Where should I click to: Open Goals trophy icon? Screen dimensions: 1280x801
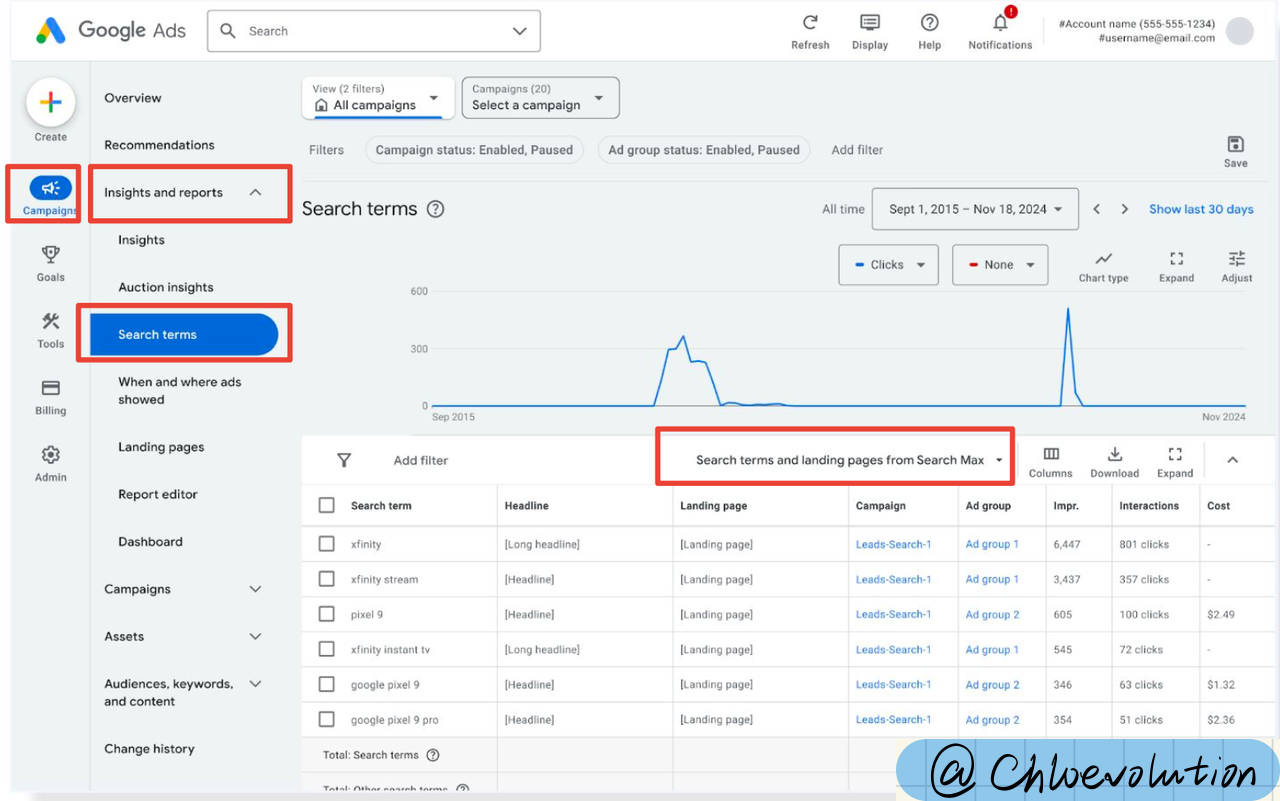(x=51, y=255)
